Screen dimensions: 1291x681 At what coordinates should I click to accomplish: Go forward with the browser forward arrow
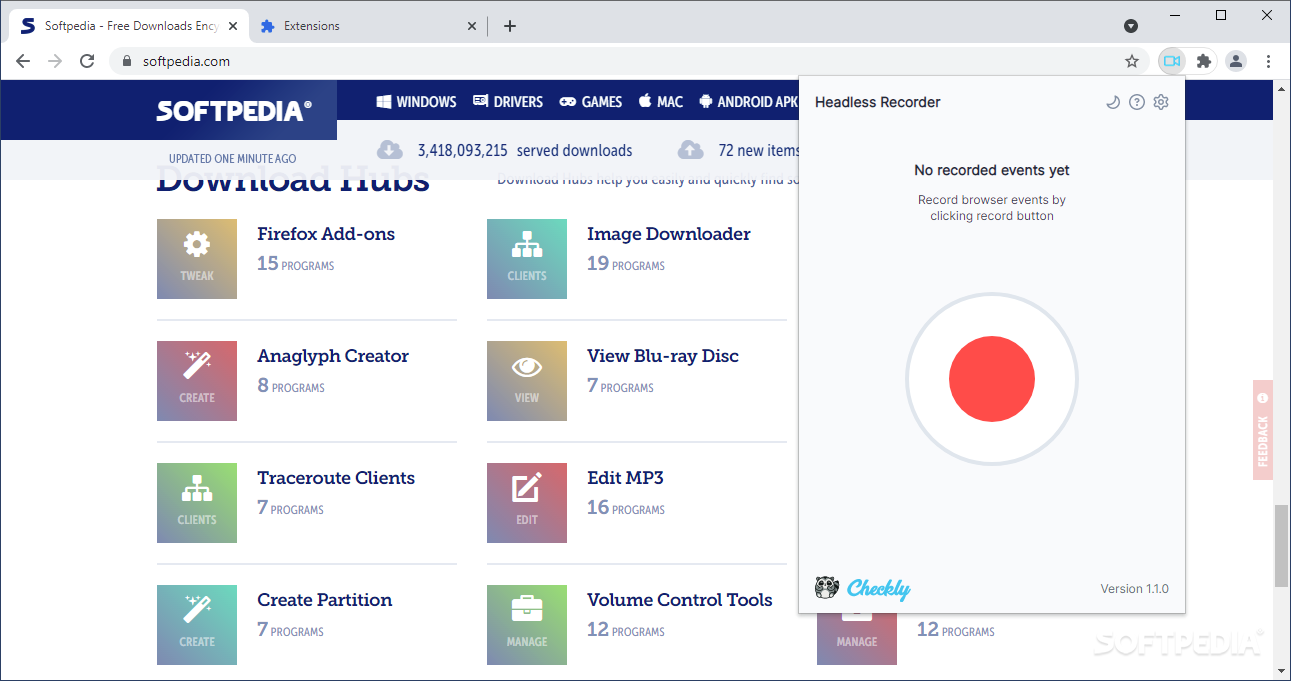point(55,61)
